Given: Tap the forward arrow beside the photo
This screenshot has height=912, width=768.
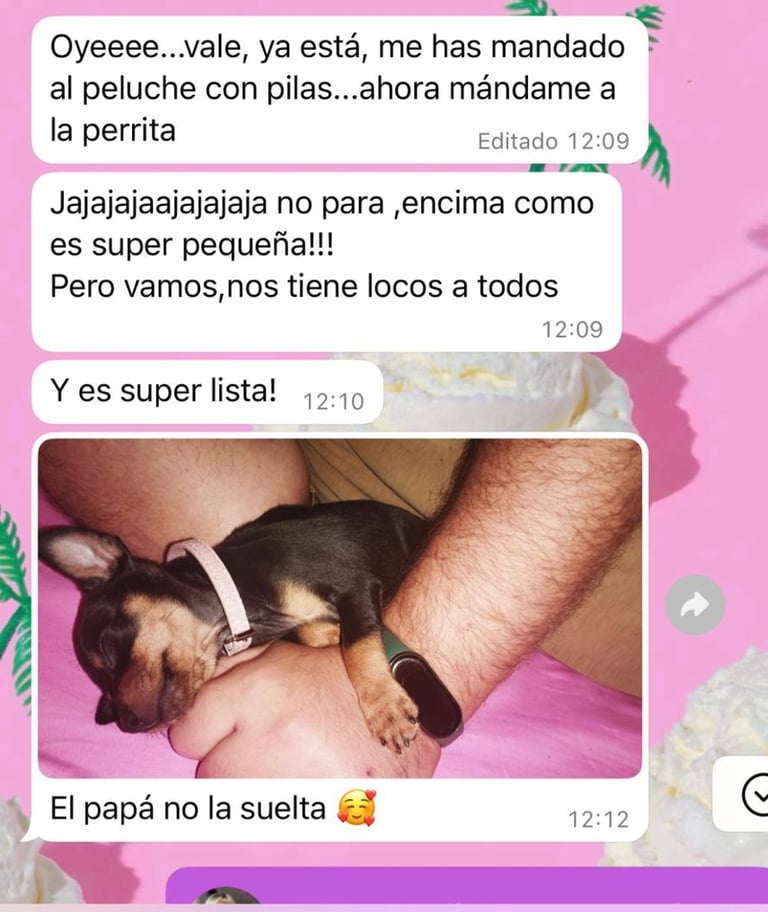Looking at the screenshot, I should pyautogui.click(x=695, y=605).
